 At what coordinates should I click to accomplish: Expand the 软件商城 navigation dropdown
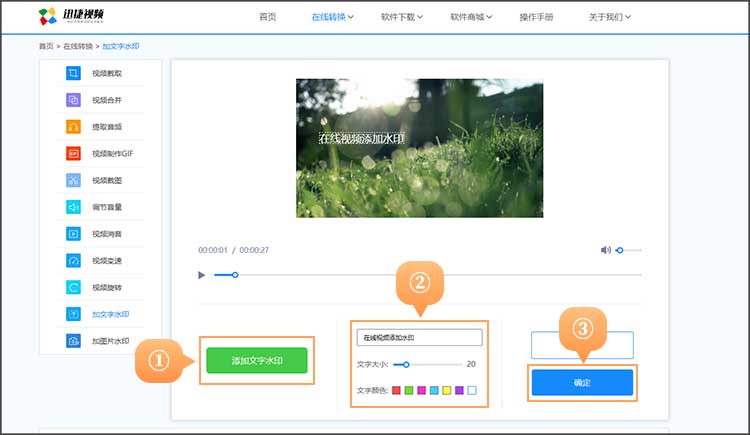[471, 17]
